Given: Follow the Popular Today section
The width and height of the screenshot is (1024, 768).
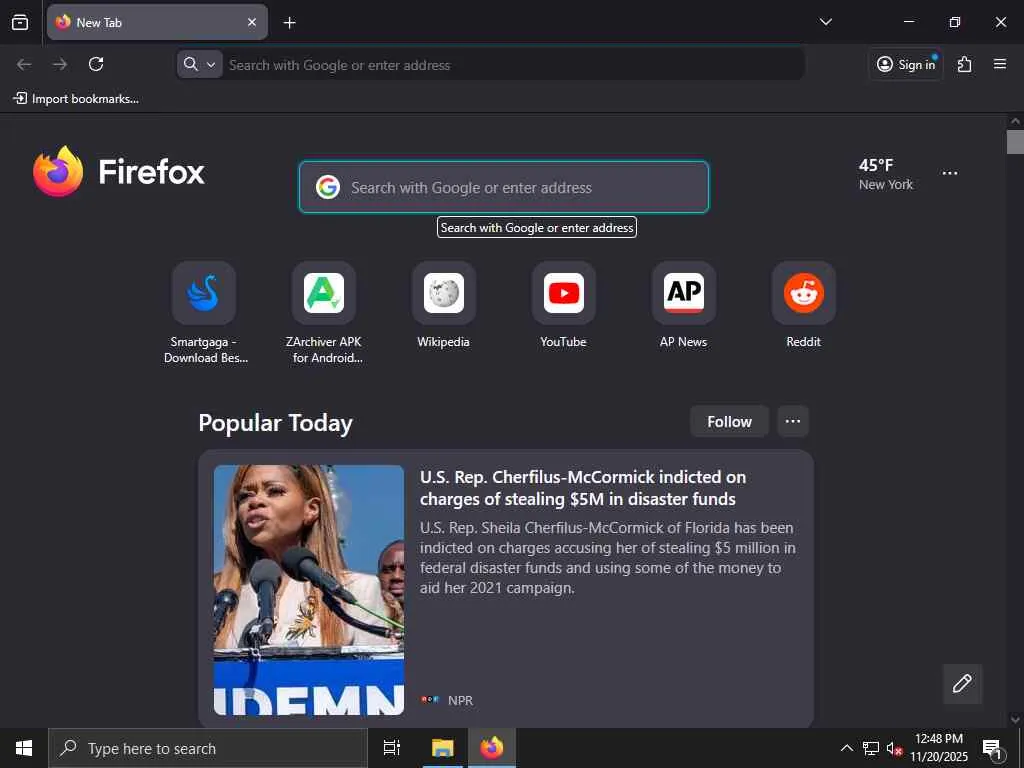Looking at the screenshot, I should tap(729, 422).
